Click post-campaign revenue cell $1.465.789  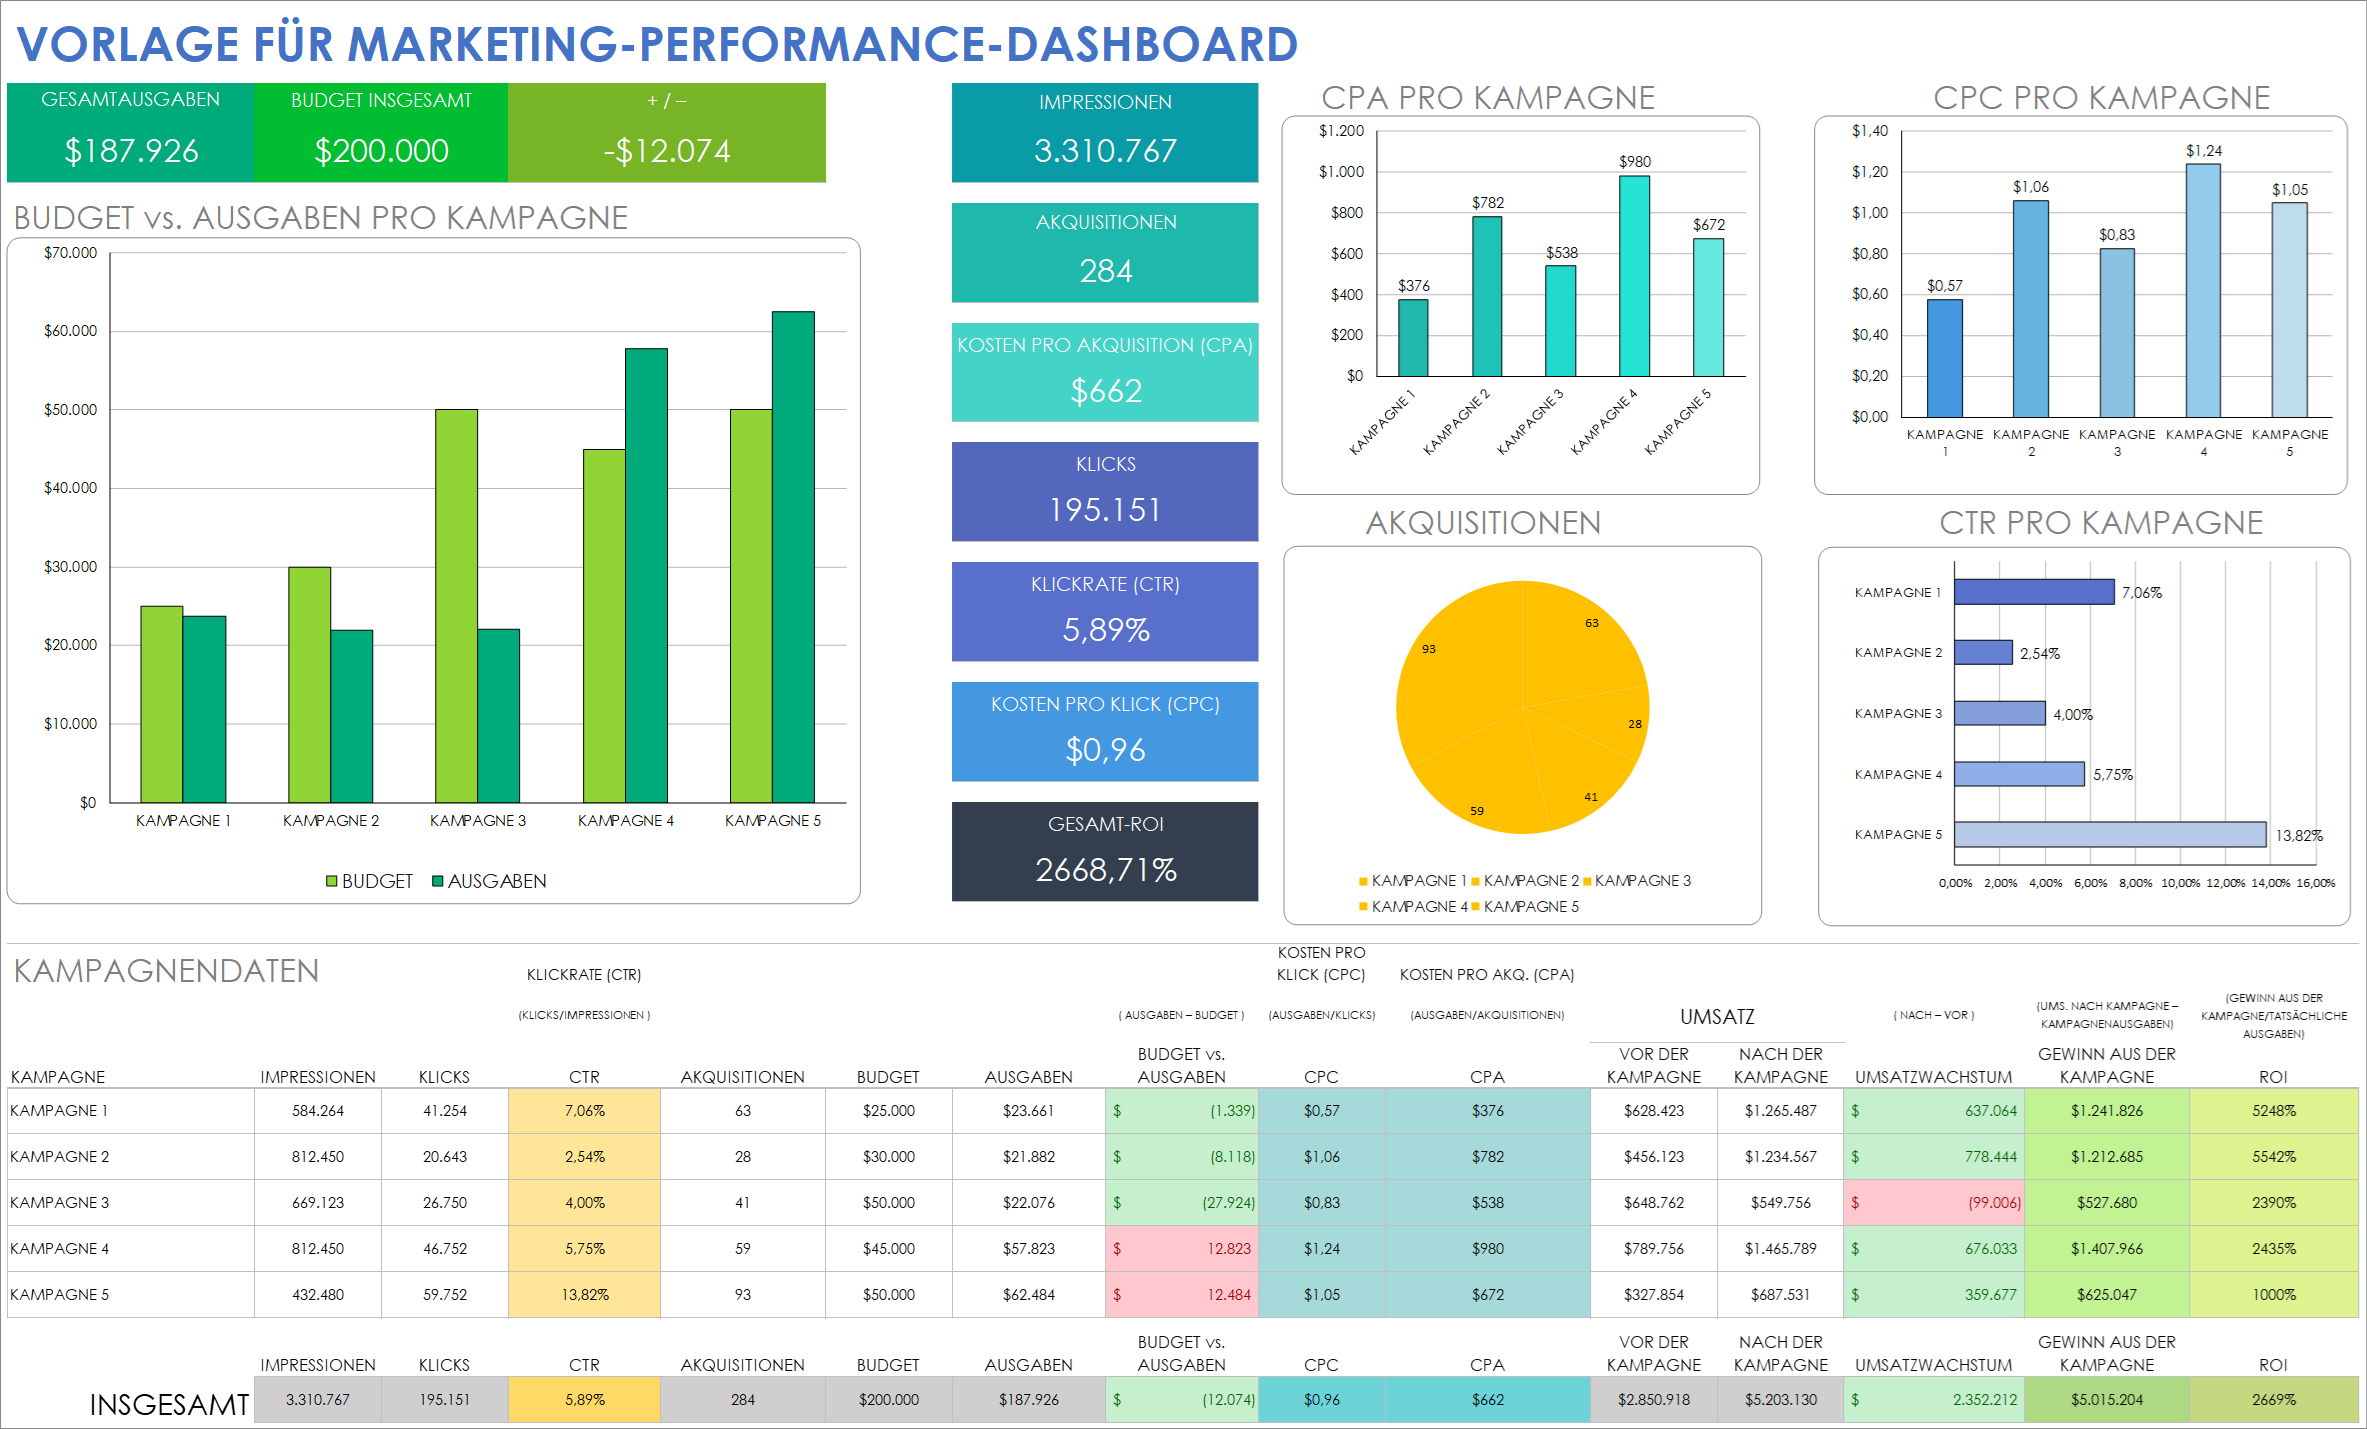(1781, 1249)
